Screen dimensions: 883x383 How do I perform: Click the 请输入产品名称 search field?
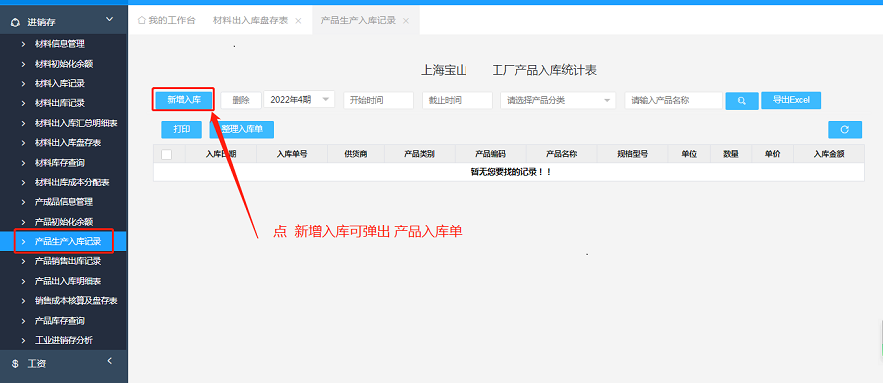tap(674, 100)
